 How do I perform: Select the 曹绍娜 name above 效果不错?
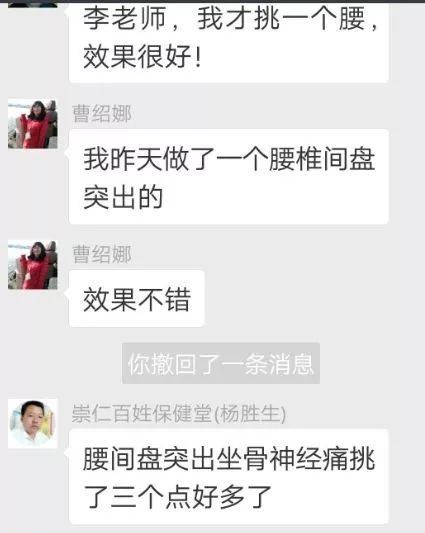pyautogui.click(x=102, y=254)
